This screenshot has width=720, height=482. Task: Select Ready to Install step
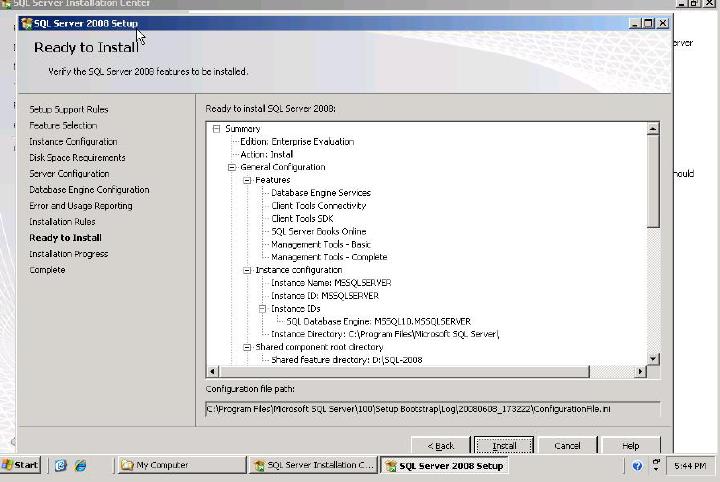pos(65,238)
